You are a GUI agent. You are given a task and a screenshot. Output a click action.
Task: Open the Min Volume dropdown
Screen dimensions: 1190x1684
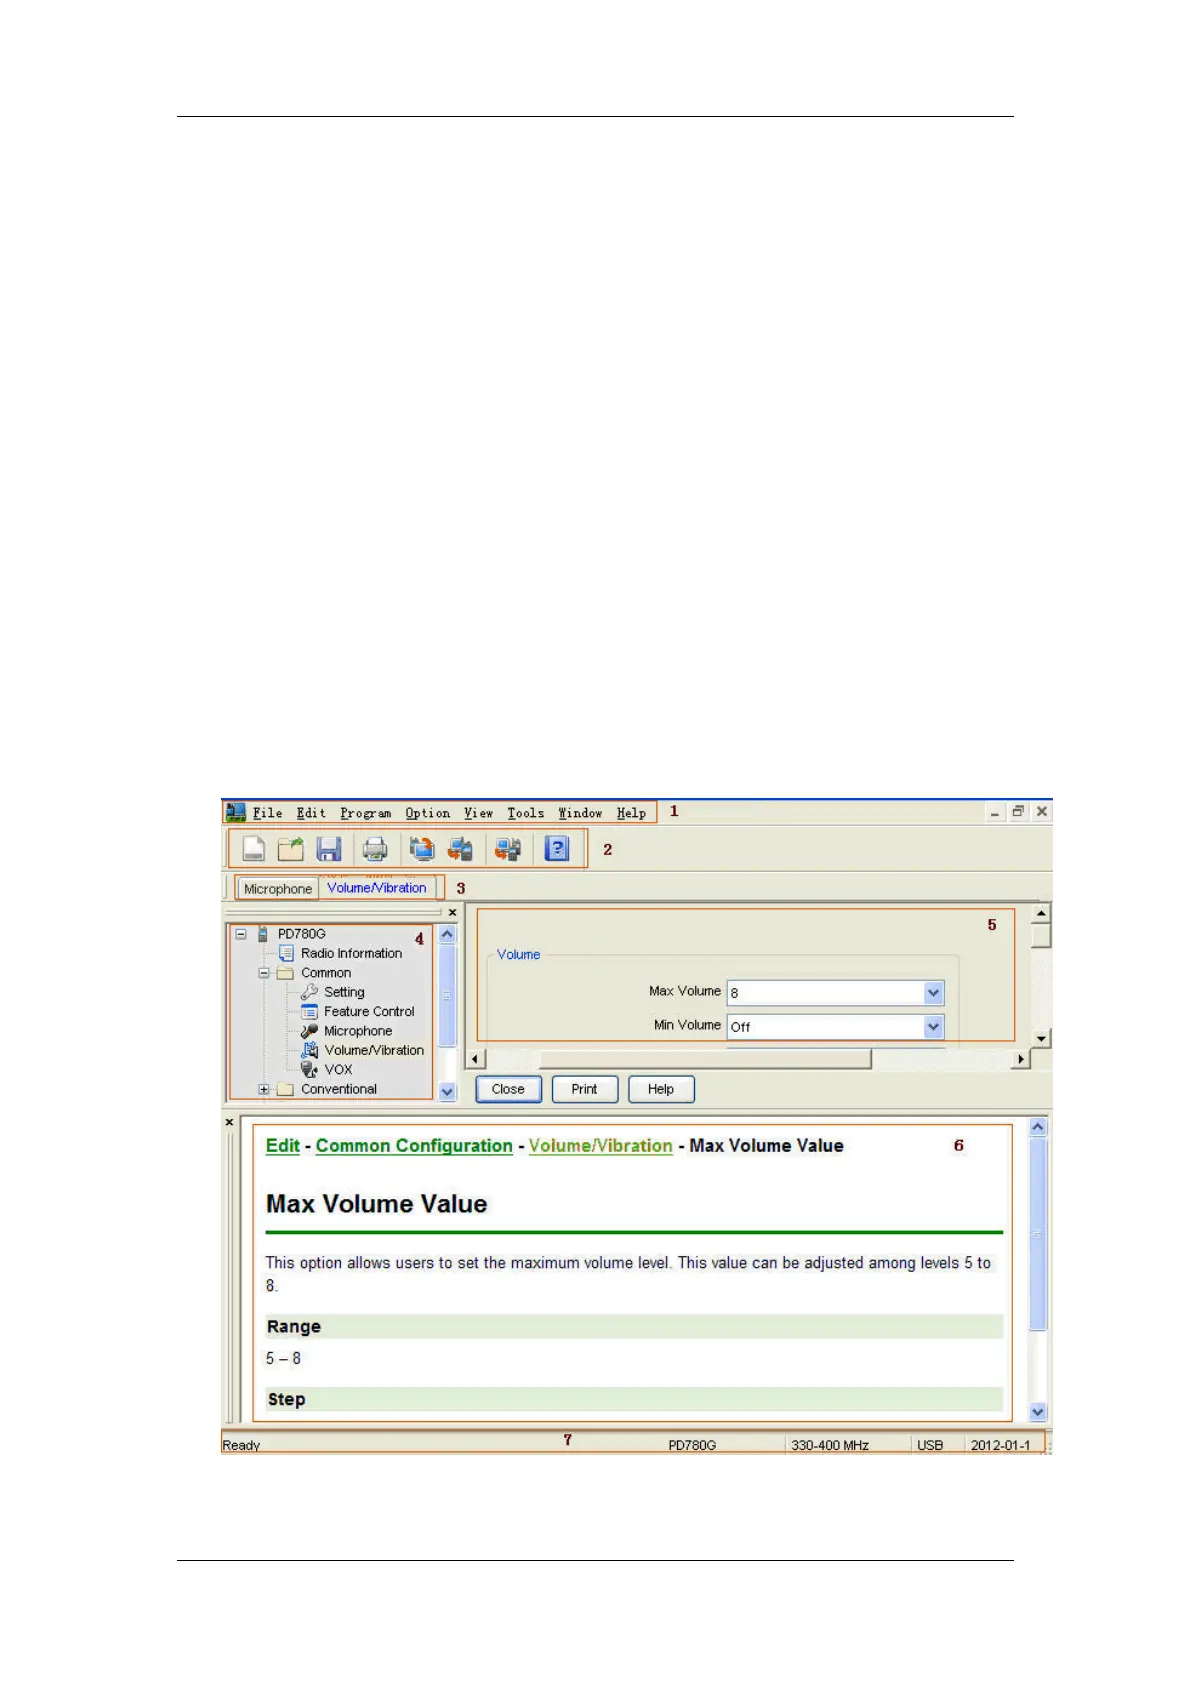[x=933, y=1026]
